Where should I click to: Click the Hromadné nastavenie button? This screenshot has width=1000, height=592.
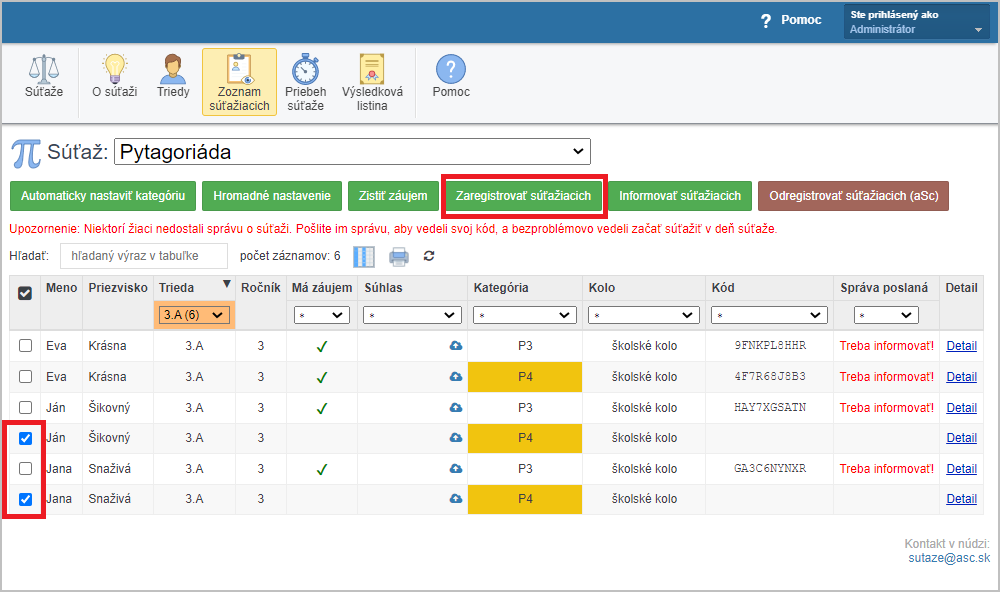pyautogui.click(x=272, y=196)
